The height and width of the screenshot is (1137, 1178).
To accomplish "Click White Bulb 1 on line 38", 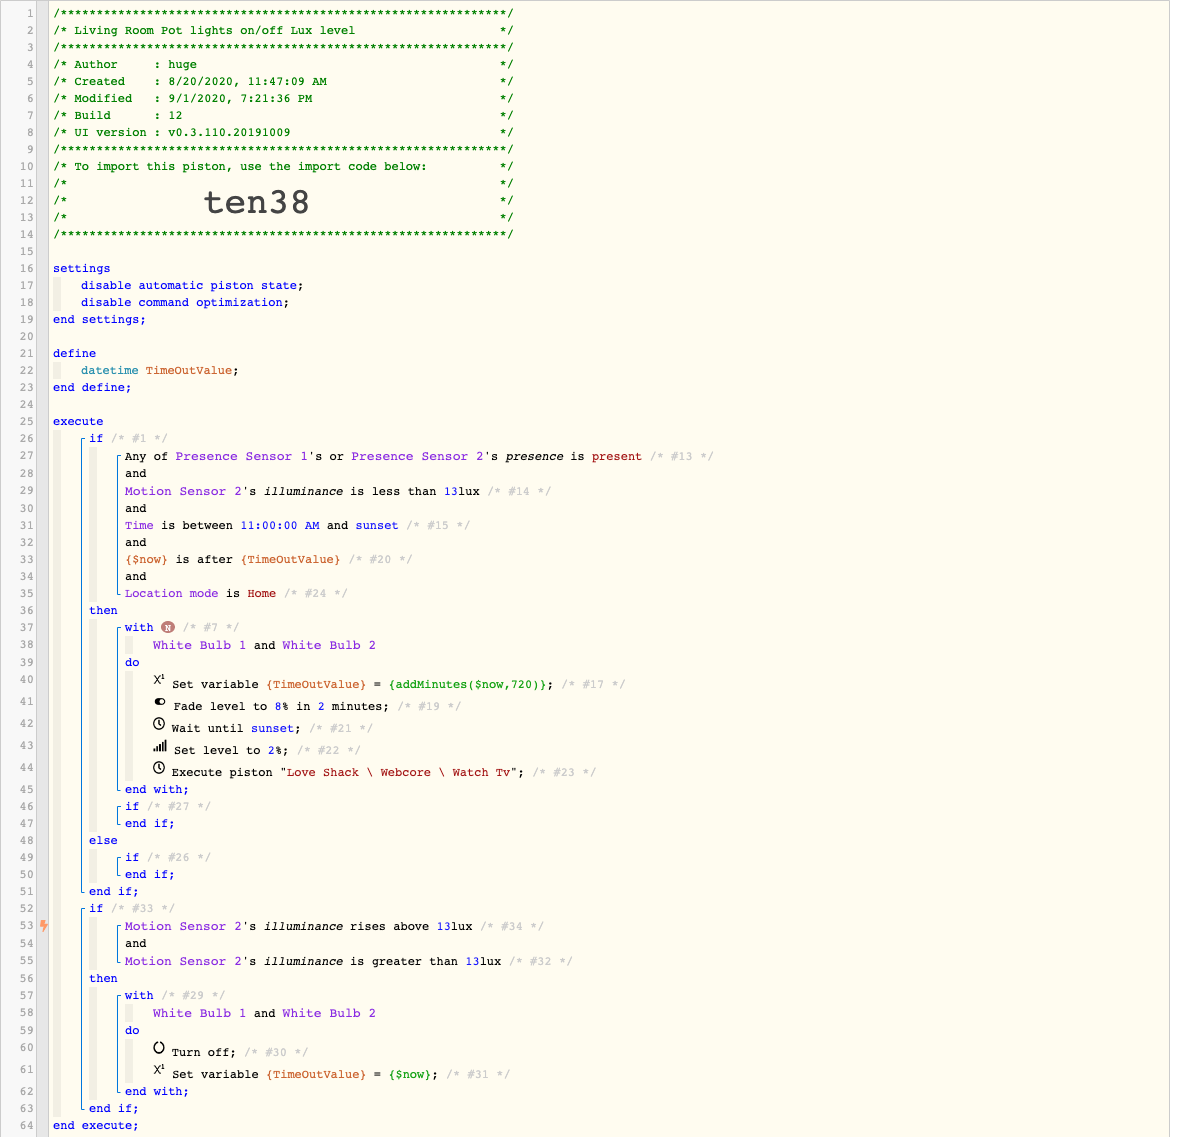I will [x=199, y=646].
